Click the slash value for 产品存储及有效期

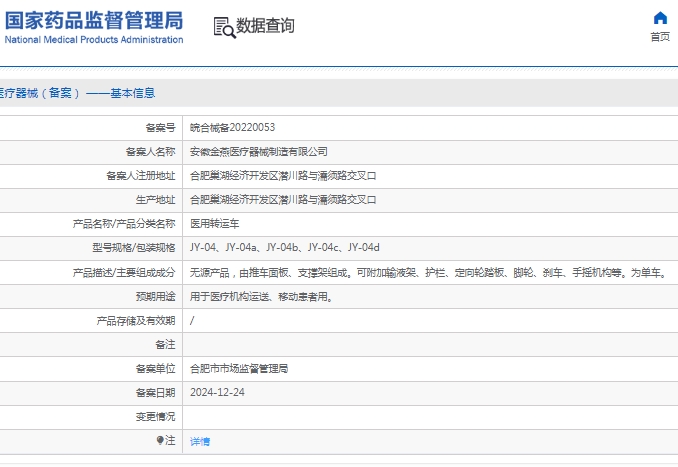point(192,321)
